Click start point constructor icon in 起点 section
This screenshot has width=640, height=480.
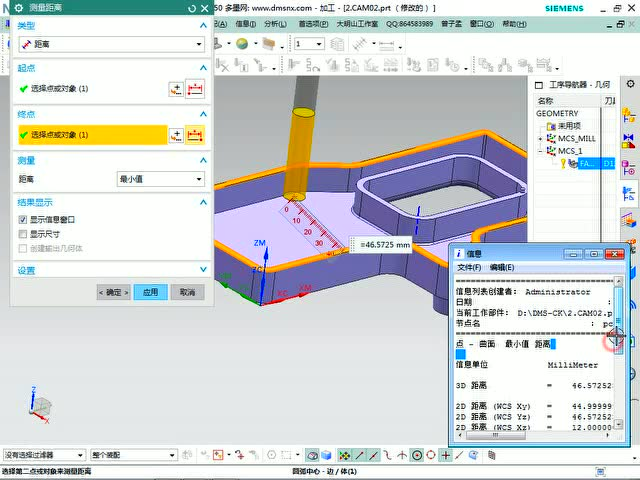click(176, 89)
